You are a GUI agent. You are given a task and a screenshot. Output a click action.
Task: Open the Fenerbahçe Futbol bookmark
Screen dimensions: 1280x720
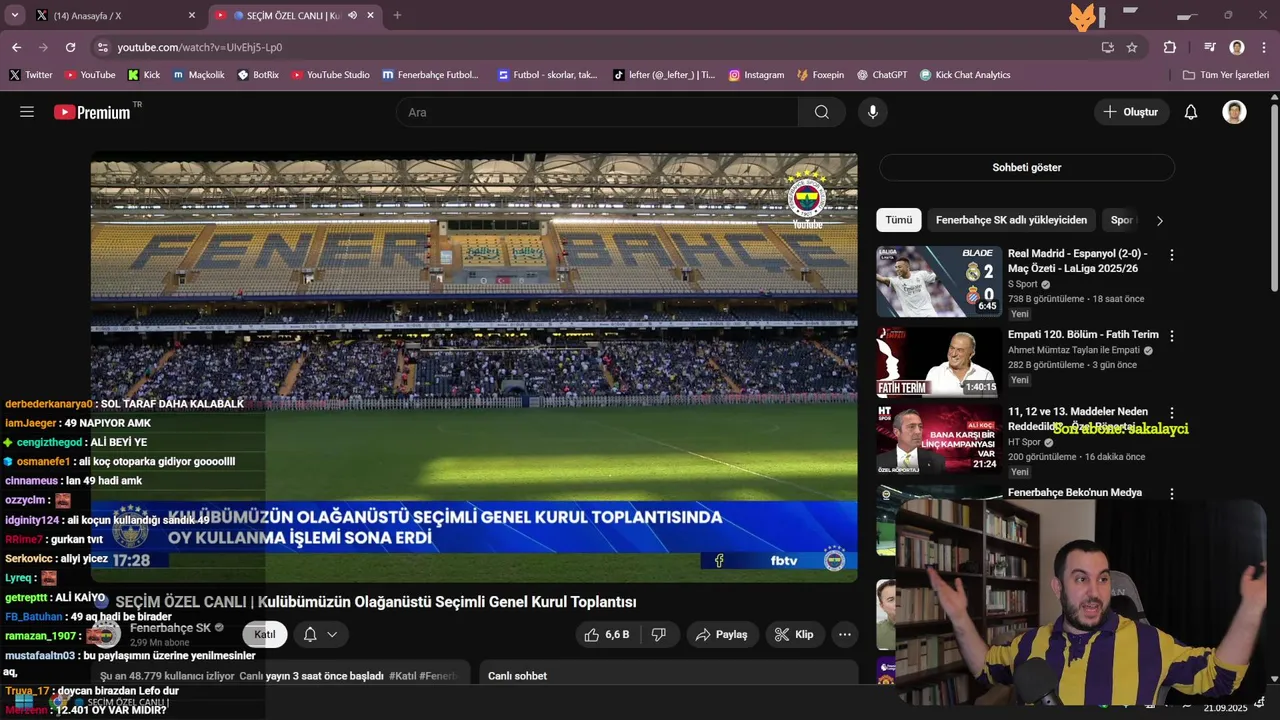[x=430, y=75]
